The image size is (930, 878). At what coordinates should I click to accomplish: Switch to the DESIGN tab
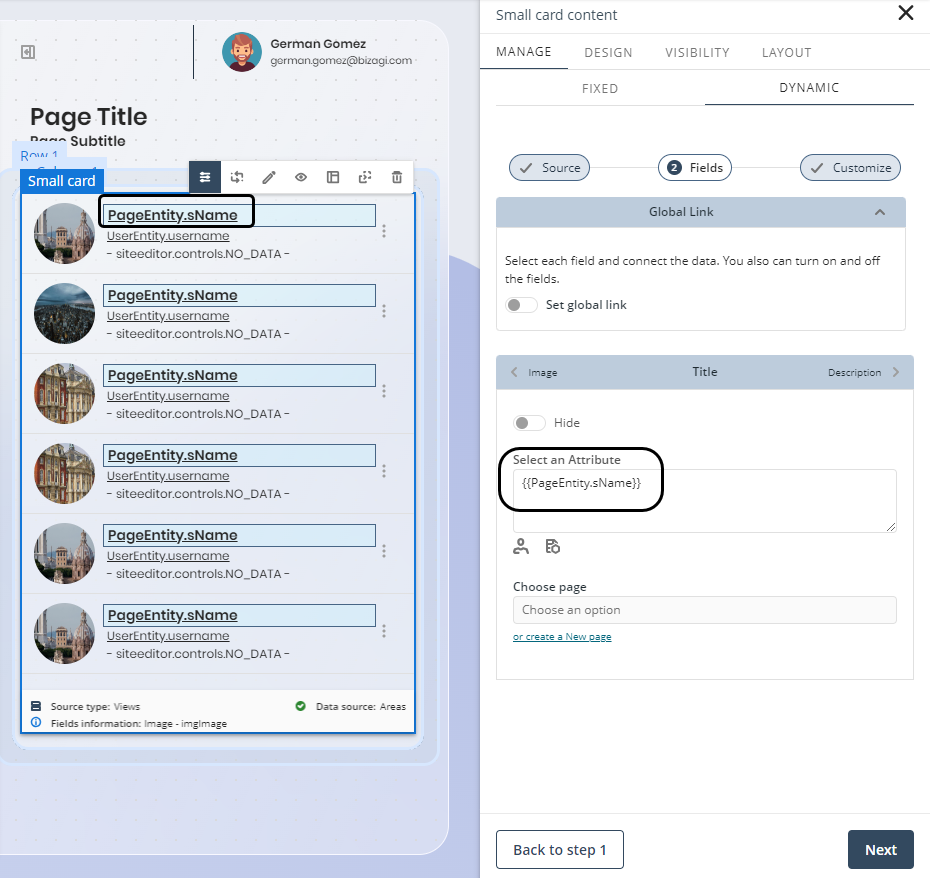(609, 52)
